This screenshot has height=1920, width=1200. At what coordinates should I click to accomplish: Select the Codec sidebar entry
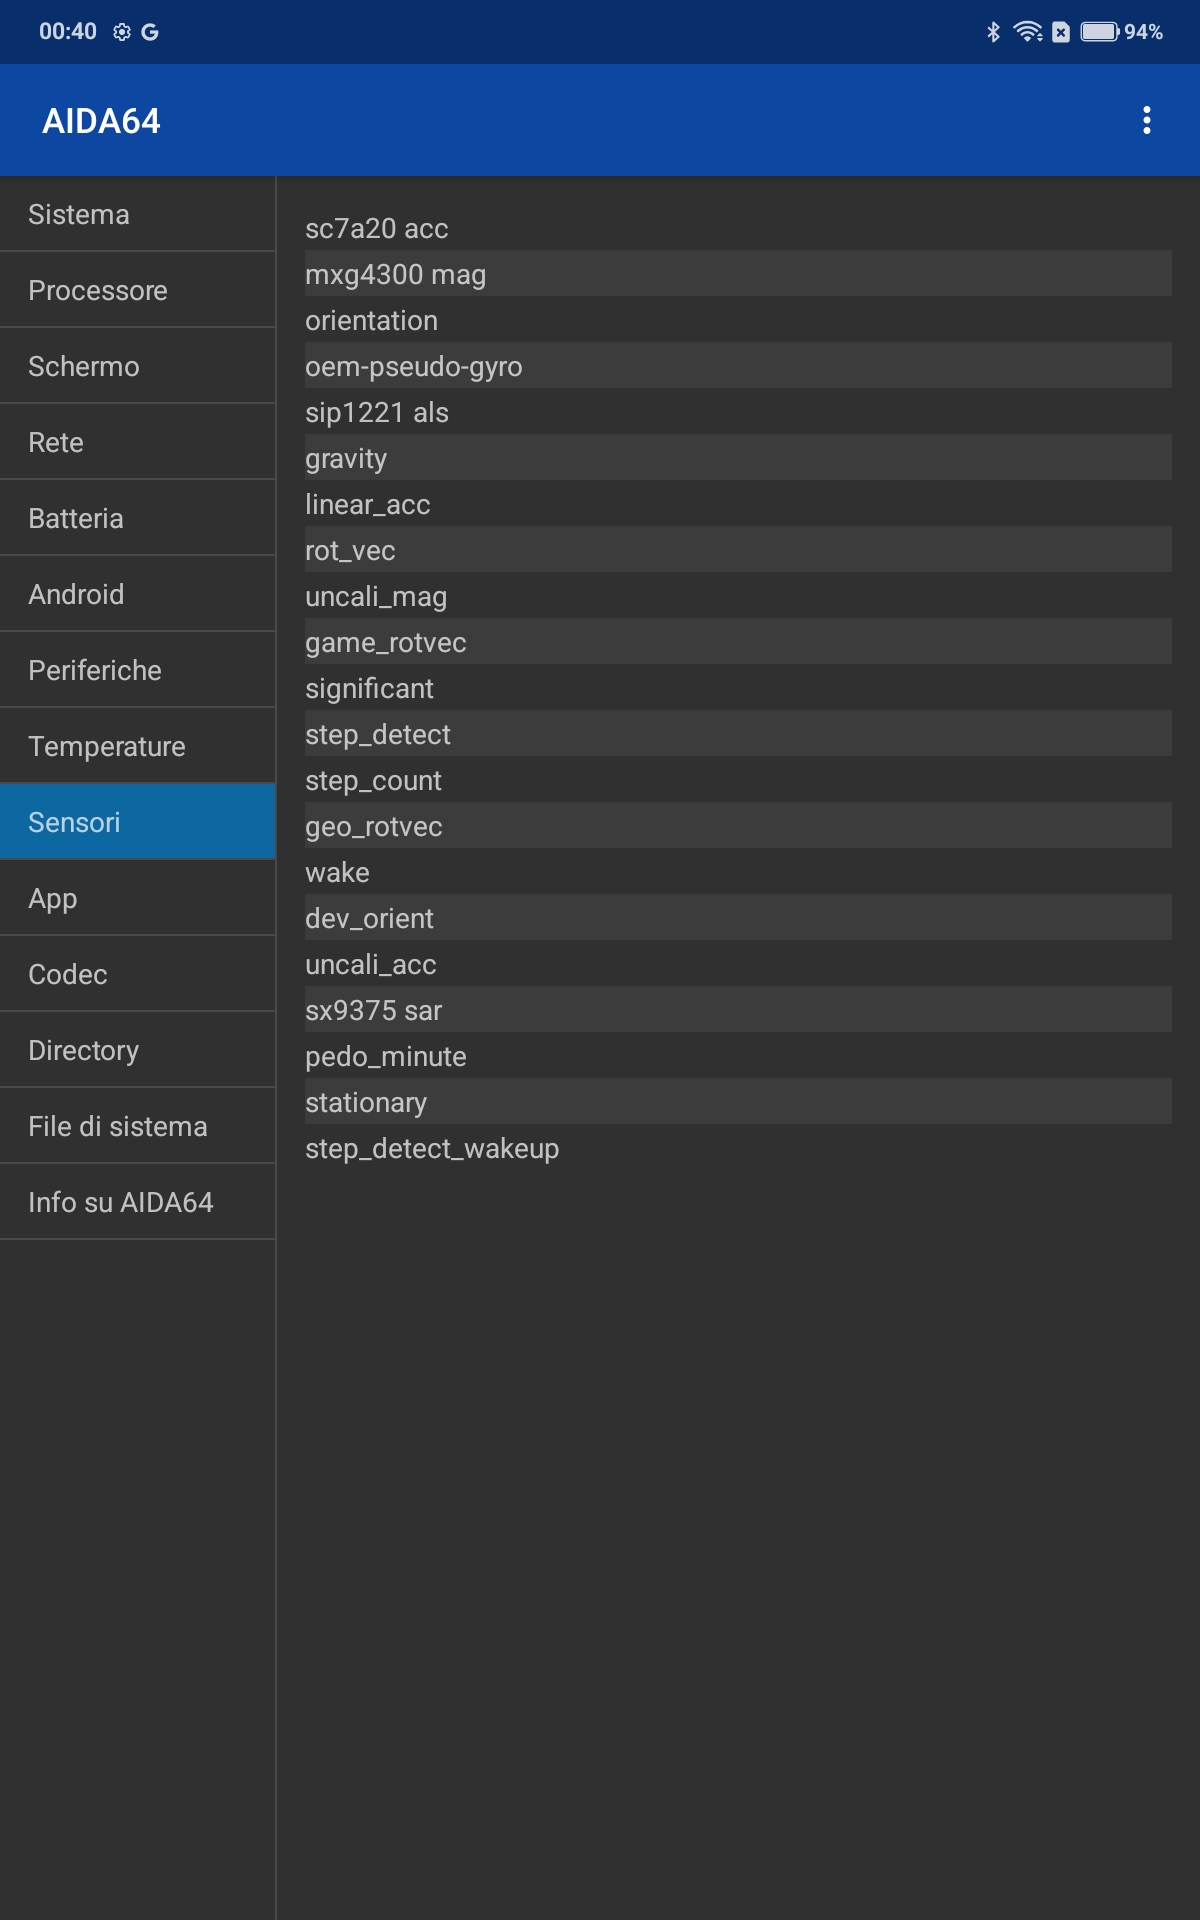click(138, 974)
